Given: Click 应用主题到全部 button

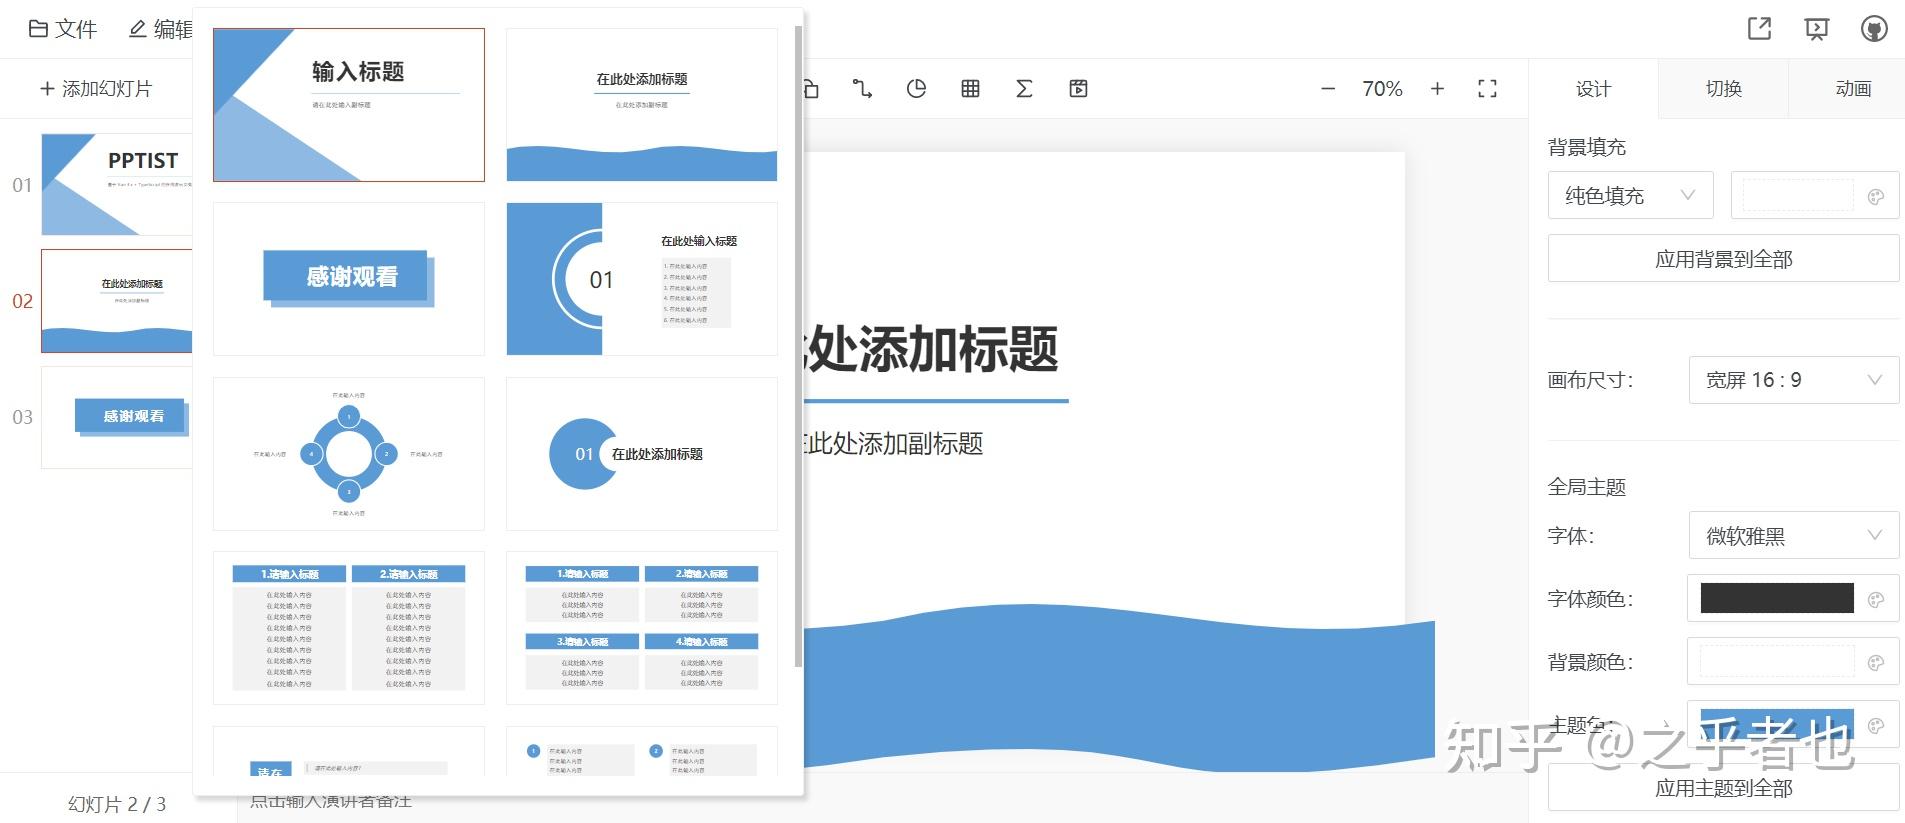Looking at the screenshot, I should (x=1723, y=788).
